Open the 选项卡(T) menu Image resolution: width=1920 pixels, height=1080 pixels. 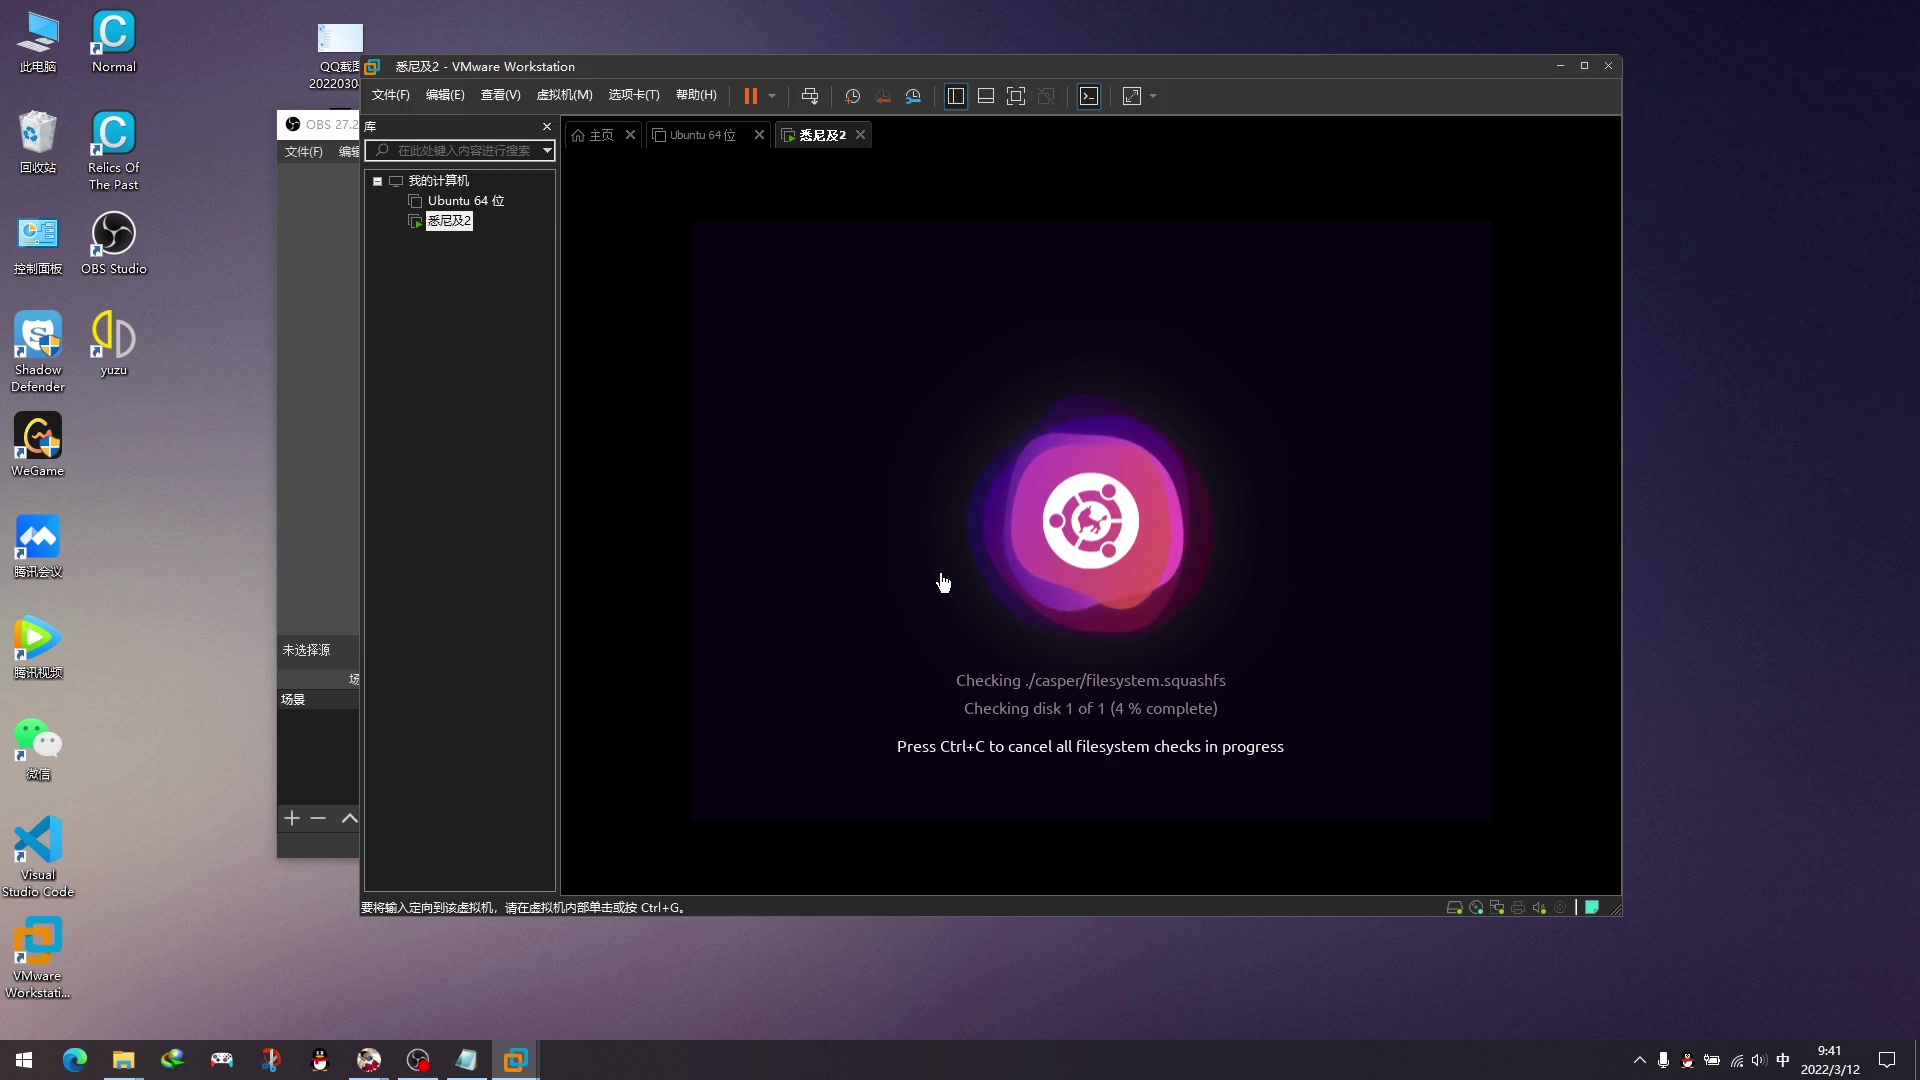click(x=634, y=95)
